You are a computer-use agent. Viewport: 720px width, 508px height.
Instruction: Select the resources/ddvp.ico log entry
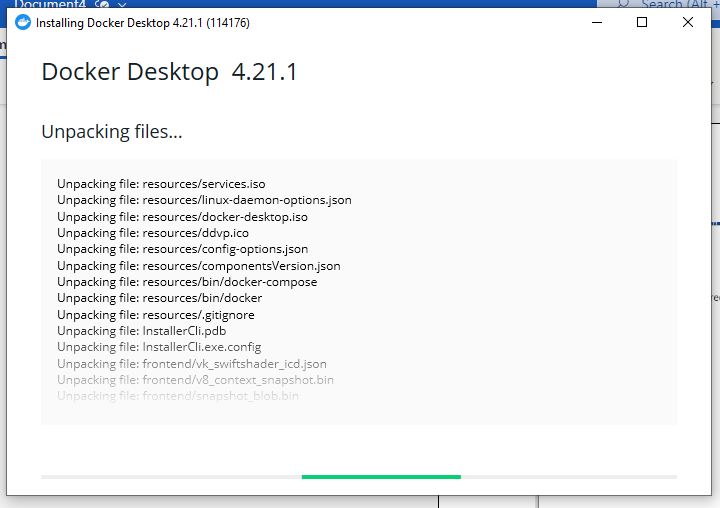tap(153, 233)
